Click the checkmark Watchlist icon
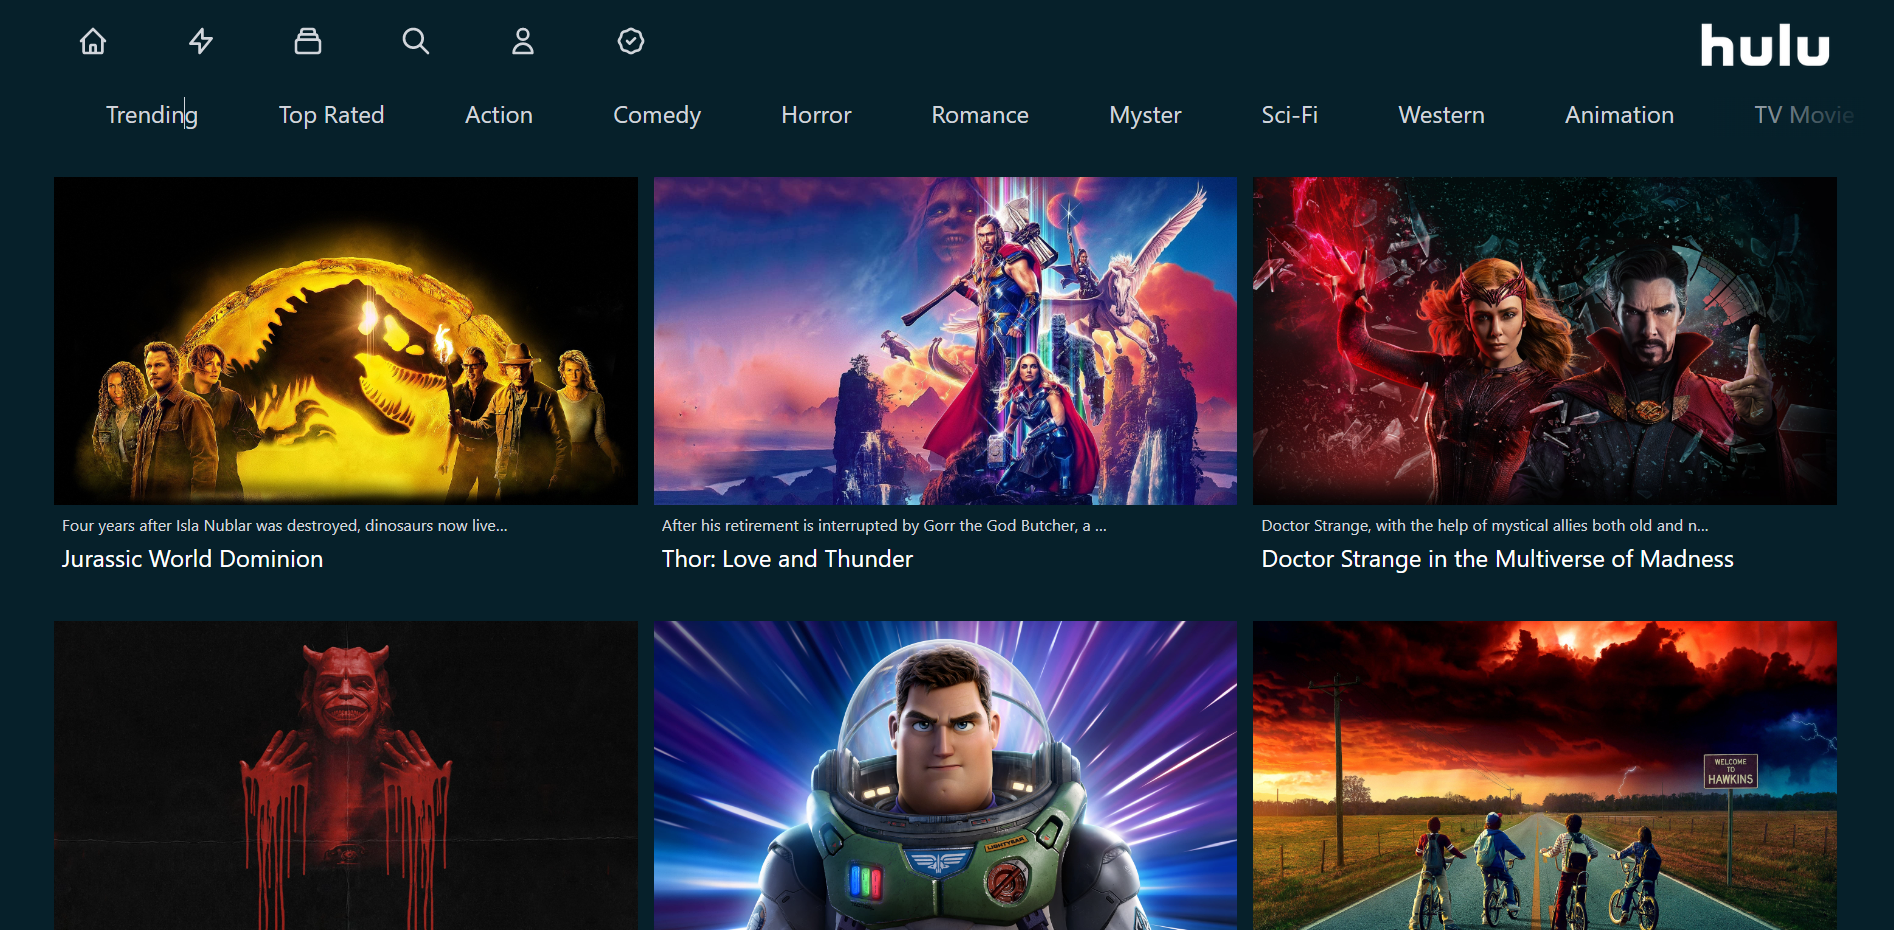The image size is (1894, 930). [631, 41]
